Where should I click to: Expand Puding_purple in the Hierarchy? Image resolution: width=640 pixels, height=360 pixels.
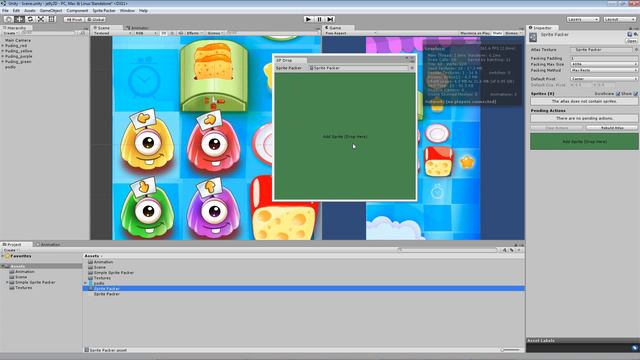2,56
